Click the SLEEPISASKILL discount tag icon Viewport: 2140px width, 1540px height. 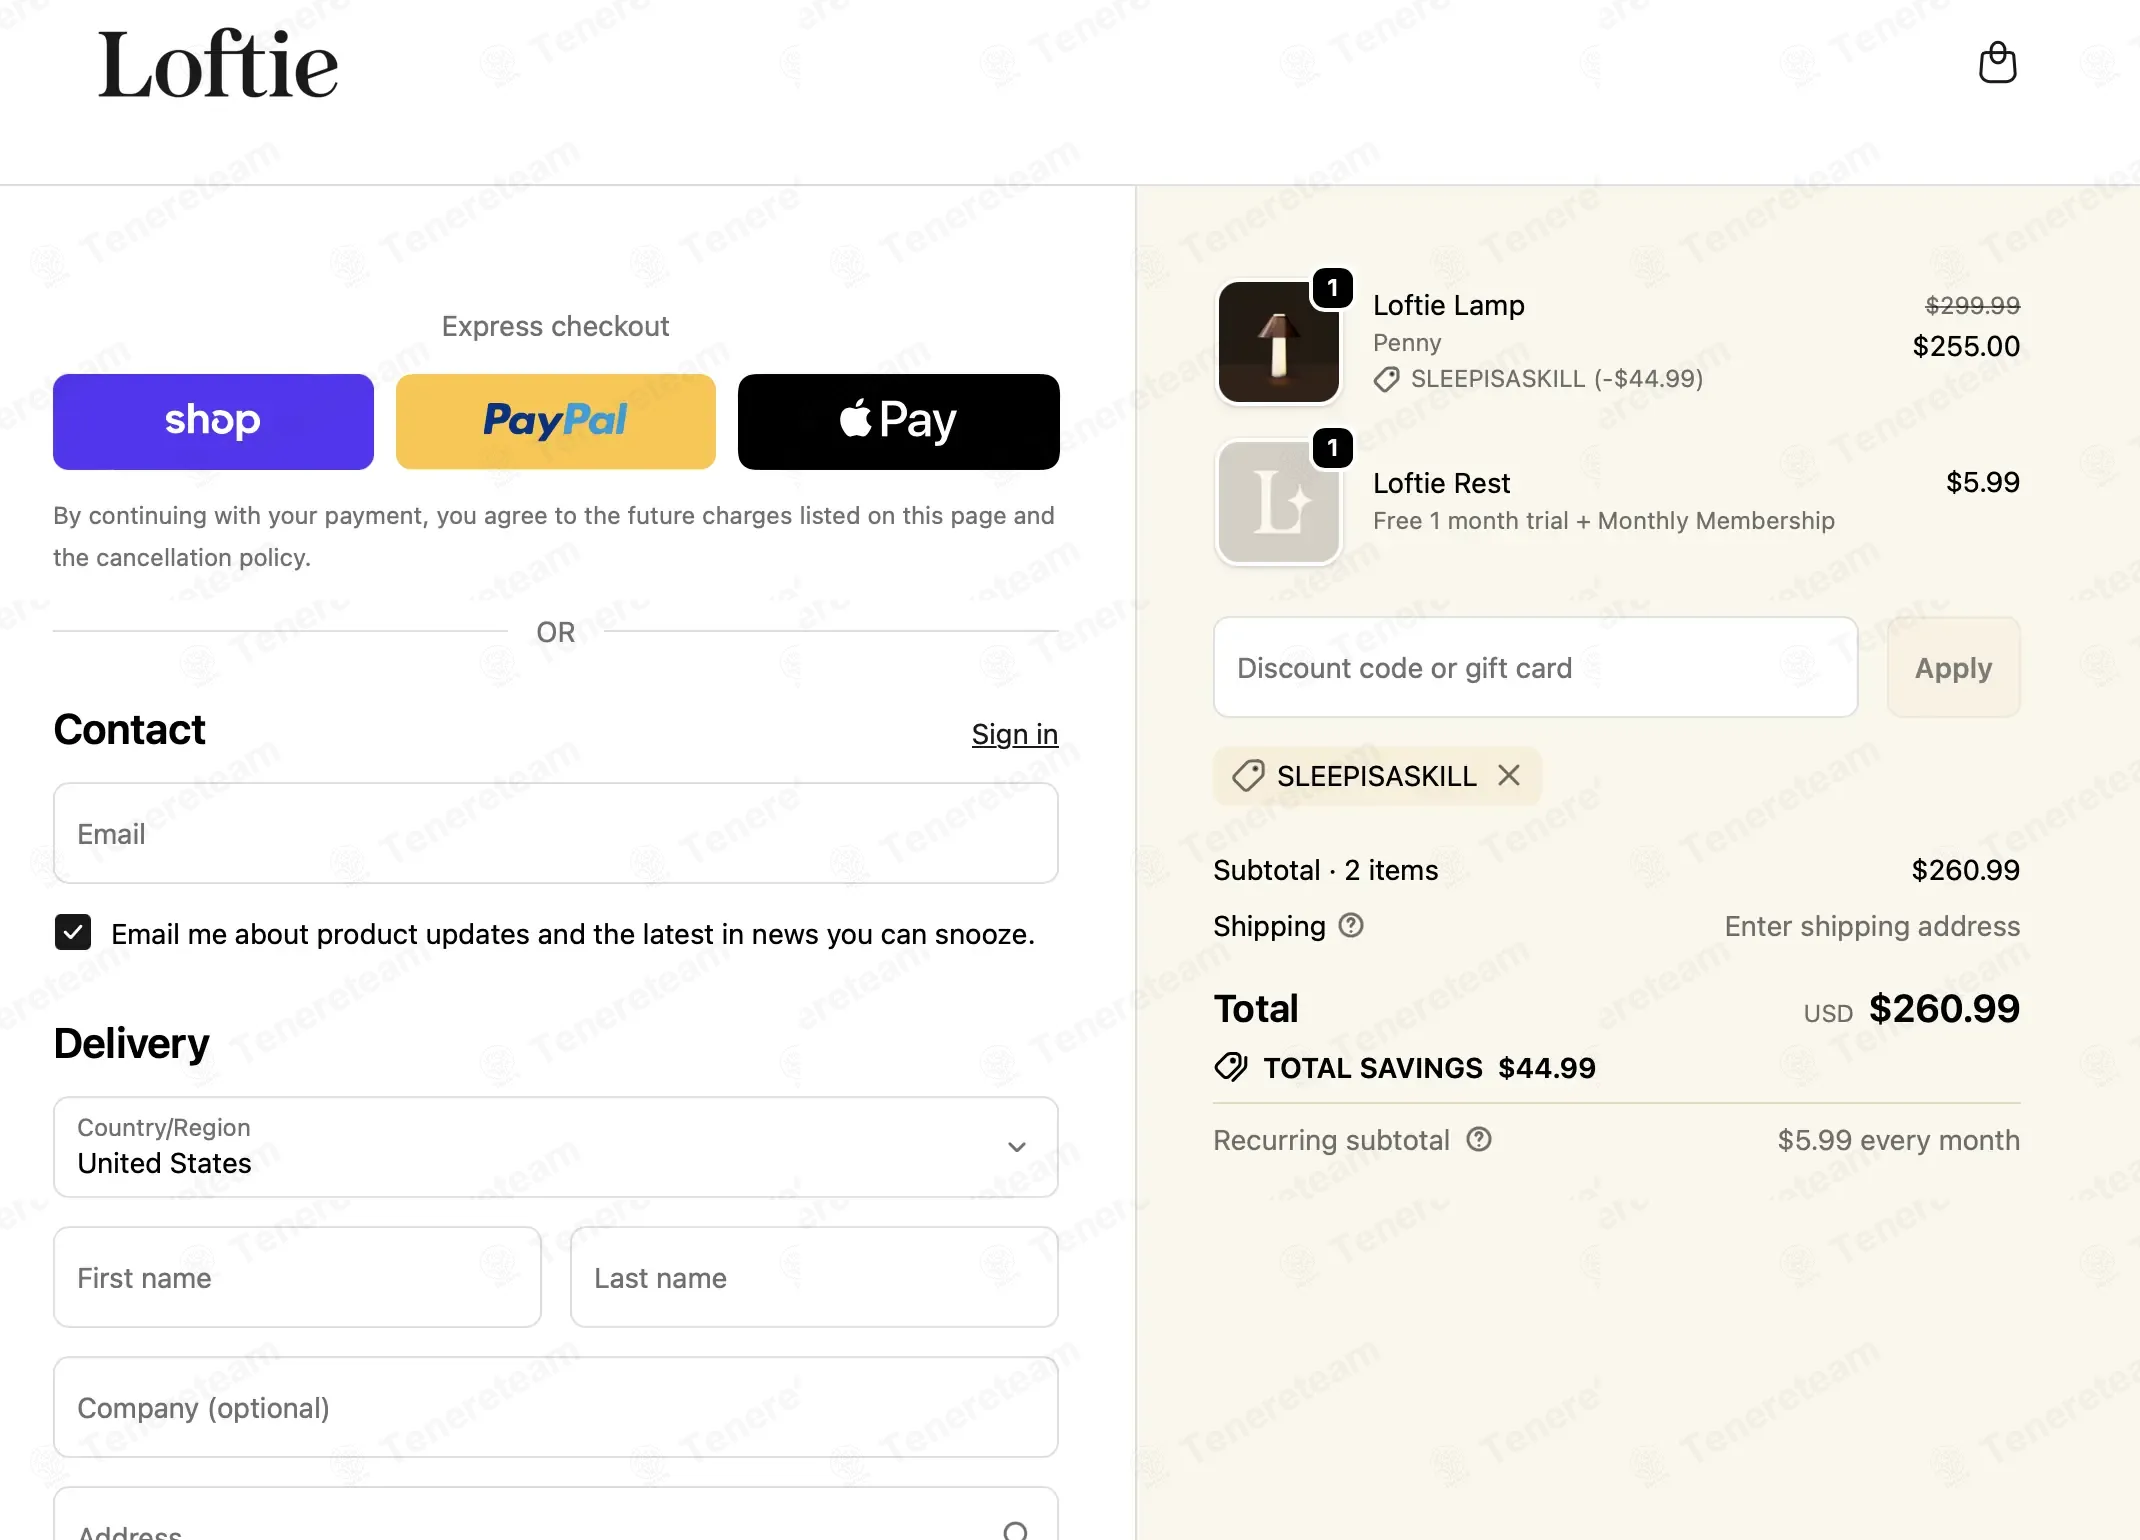tap(1248, 776)
